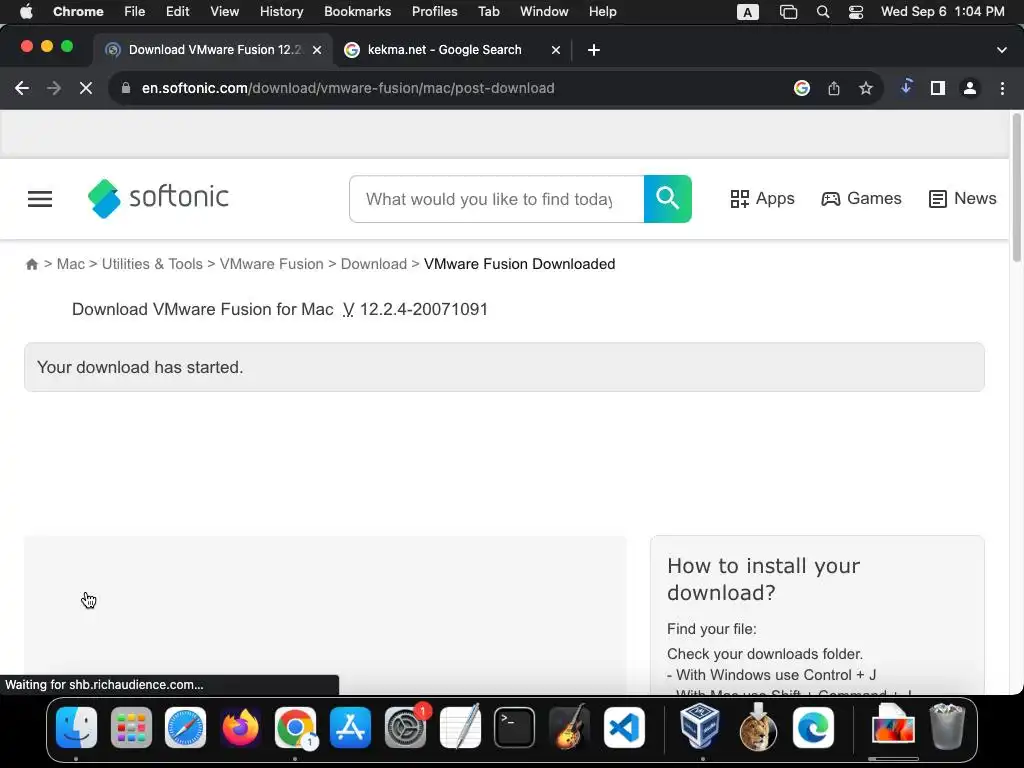Screen dimensions: 1024x768
Task: Open the Window menu
Action: click(x=544, y=12)
